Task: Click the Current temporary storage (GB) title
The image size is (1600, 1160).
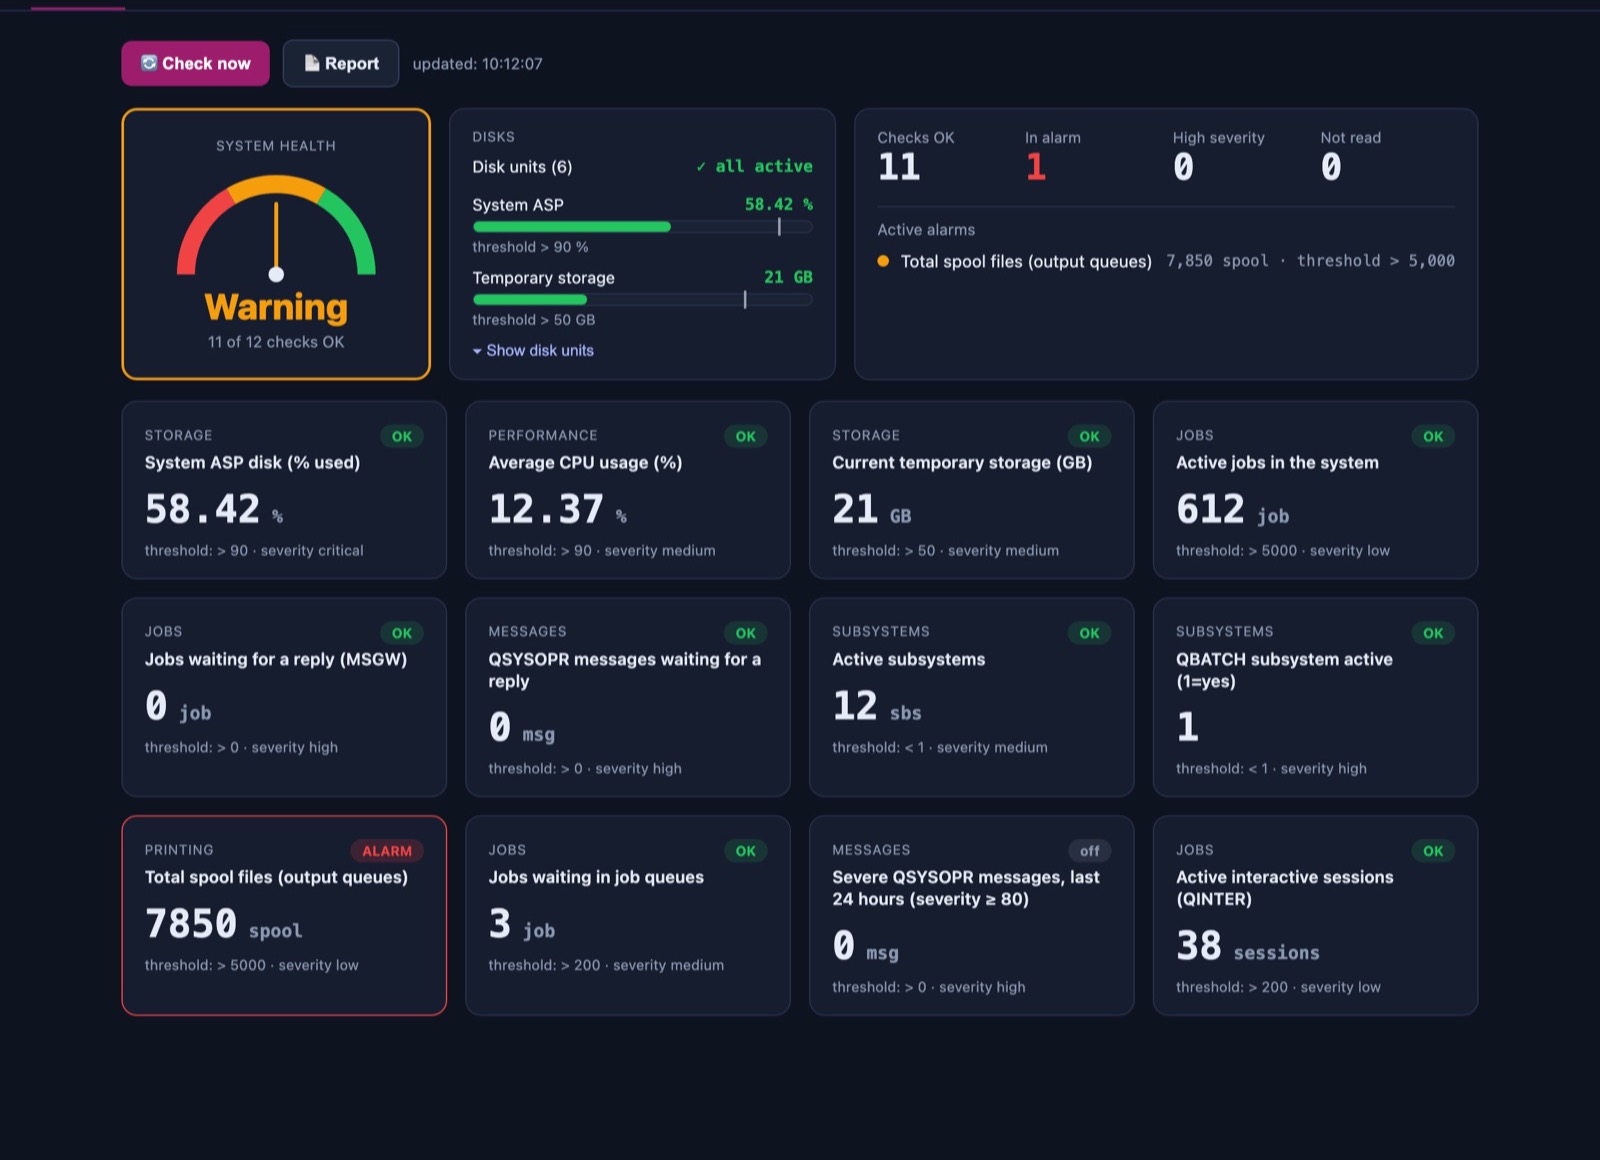Action: [x=962, y=463]
